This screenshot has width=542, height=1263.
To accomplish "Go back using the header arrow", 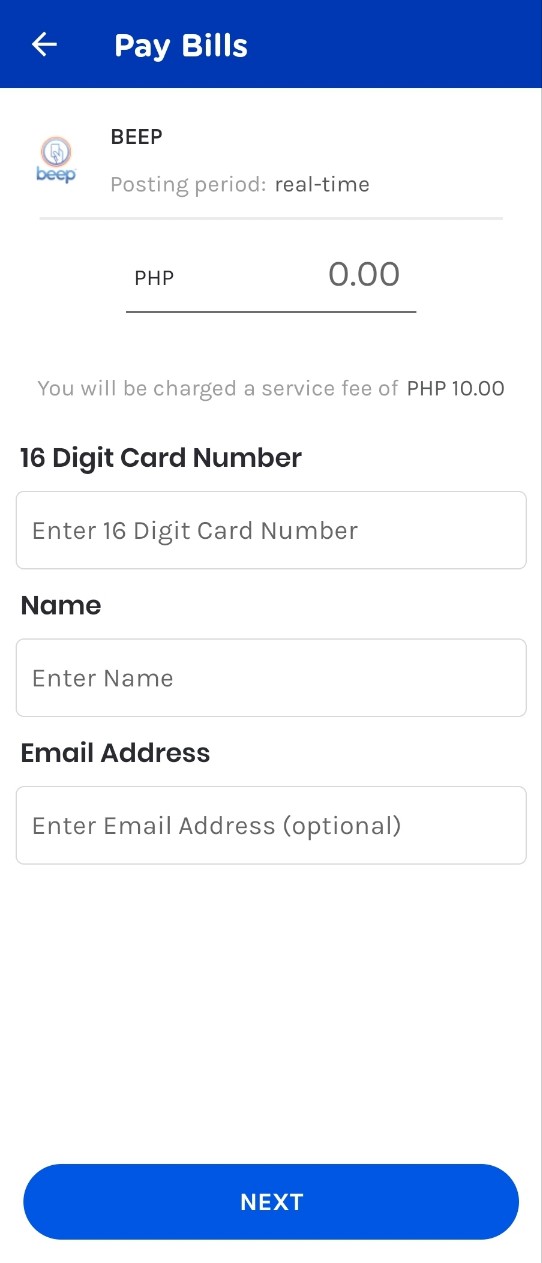I will pos(45,45).
